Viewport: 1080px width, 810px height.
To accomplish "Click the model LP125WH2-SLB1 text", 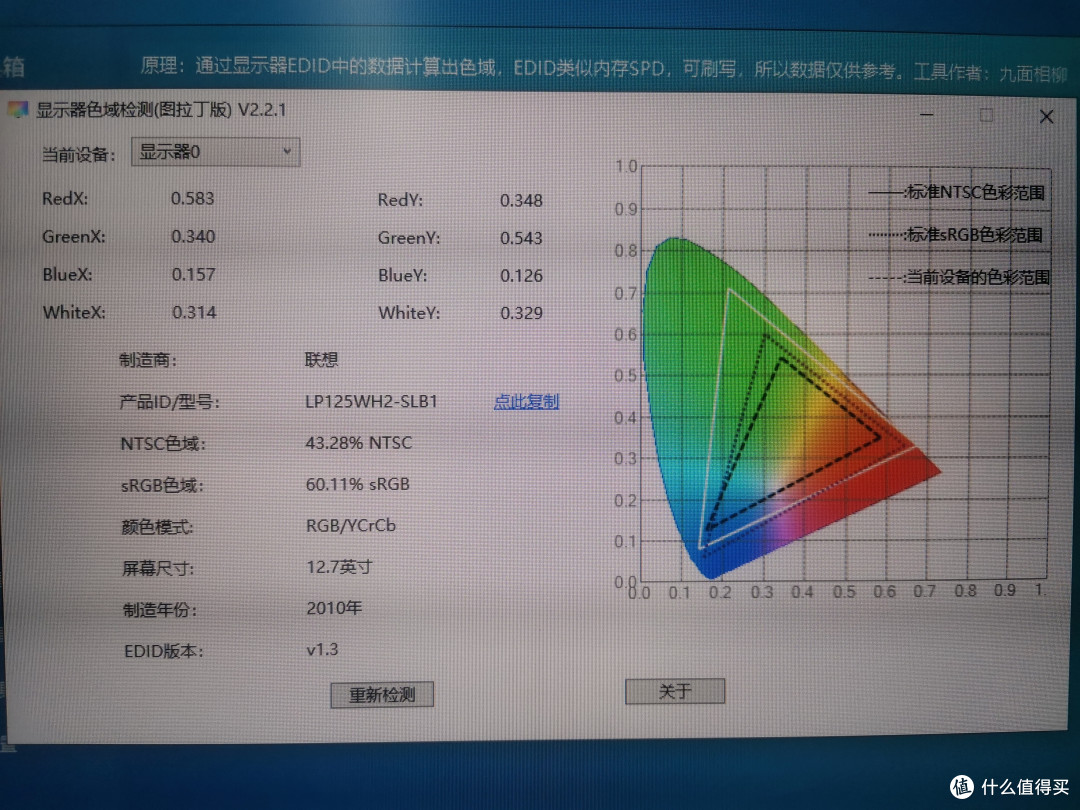I will (x=371, y=402).
